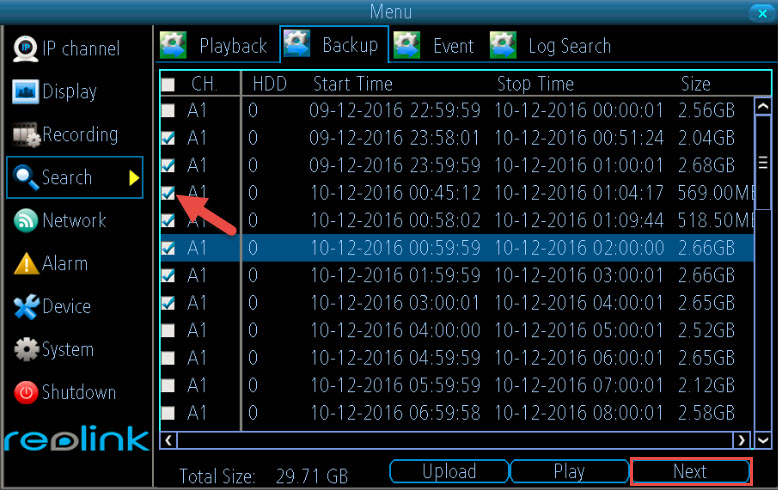The height and width of the screenshot is (490, 778).
Task: Click the size value 2.56GB
Action: (x=706, y=110)
